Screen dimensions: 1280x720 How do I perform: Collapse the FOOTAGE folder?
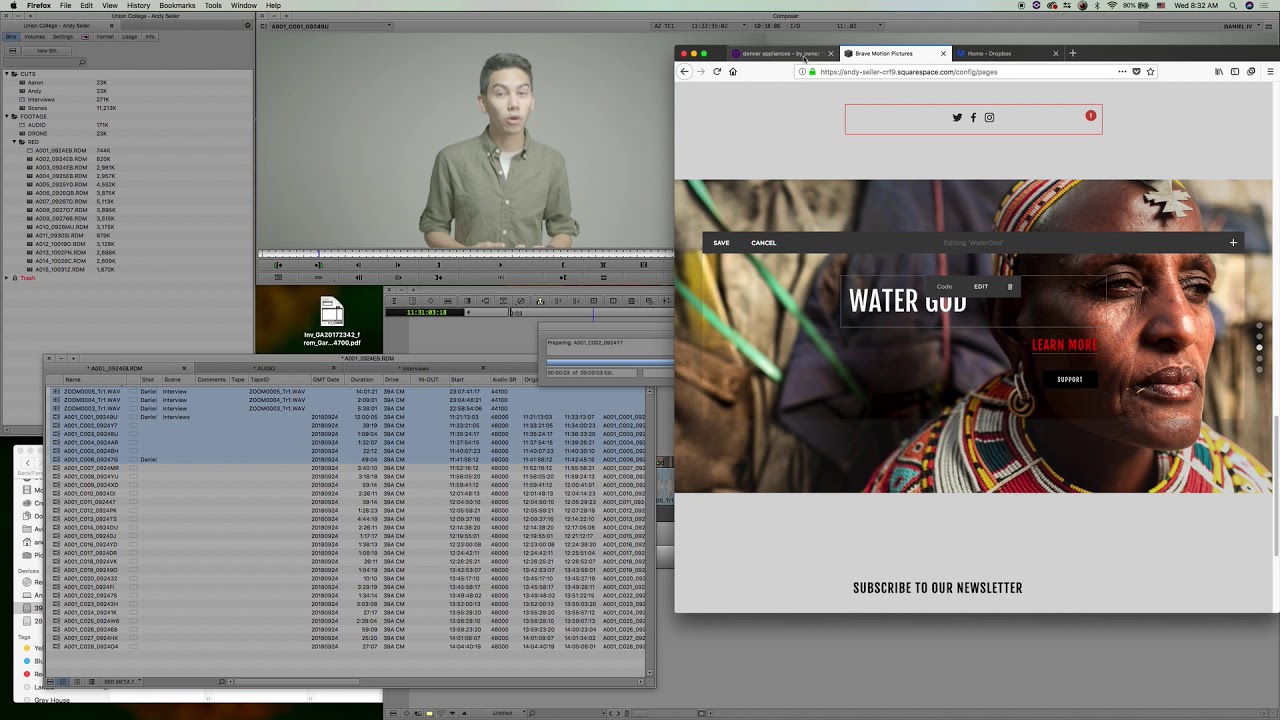(x=7, y=116)
